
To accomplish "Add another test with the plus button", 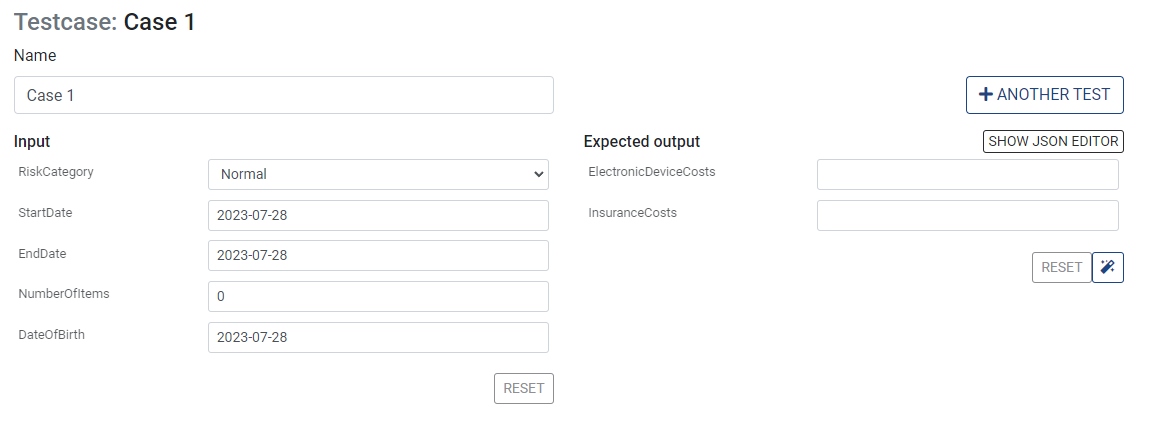I will coord(1044,95).
